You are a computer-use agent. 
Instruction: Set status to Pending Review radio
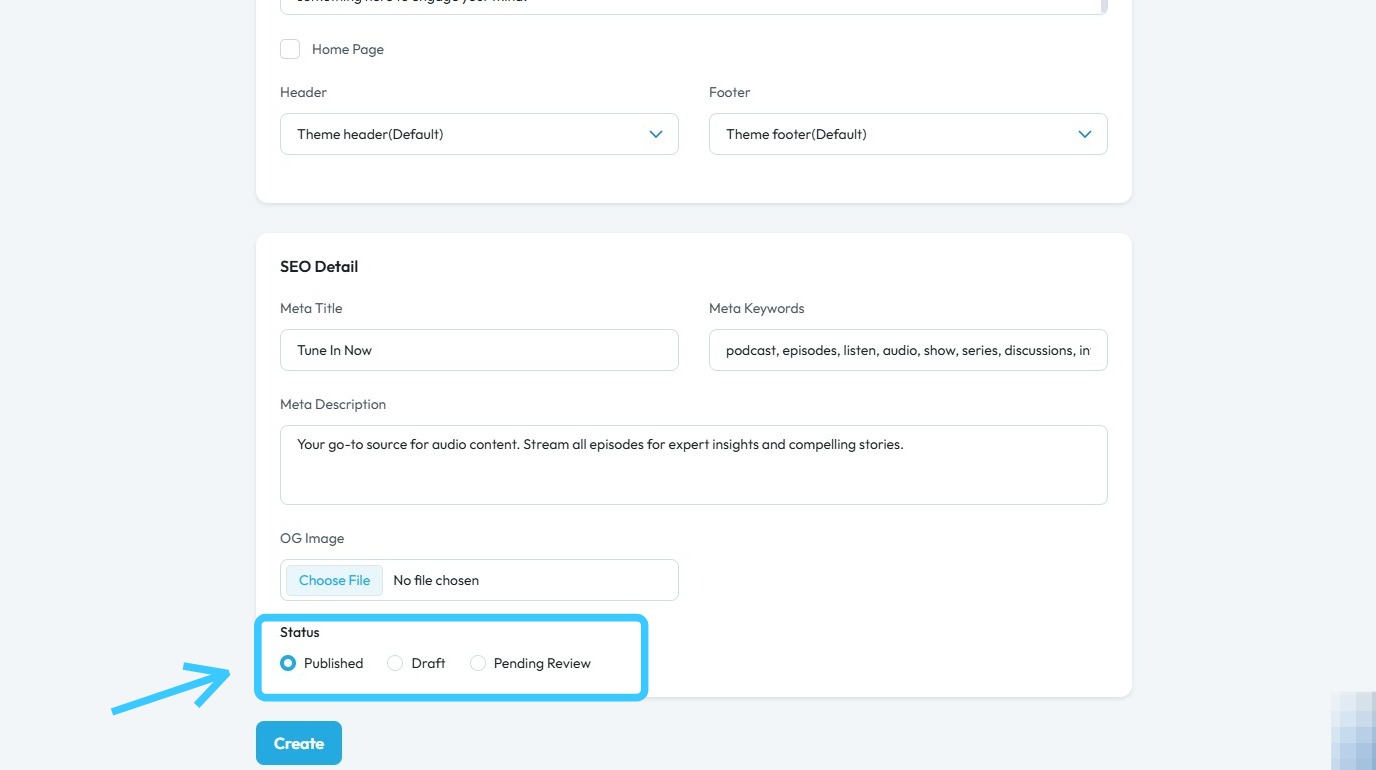pyautogui.click(x=478, y=663)
